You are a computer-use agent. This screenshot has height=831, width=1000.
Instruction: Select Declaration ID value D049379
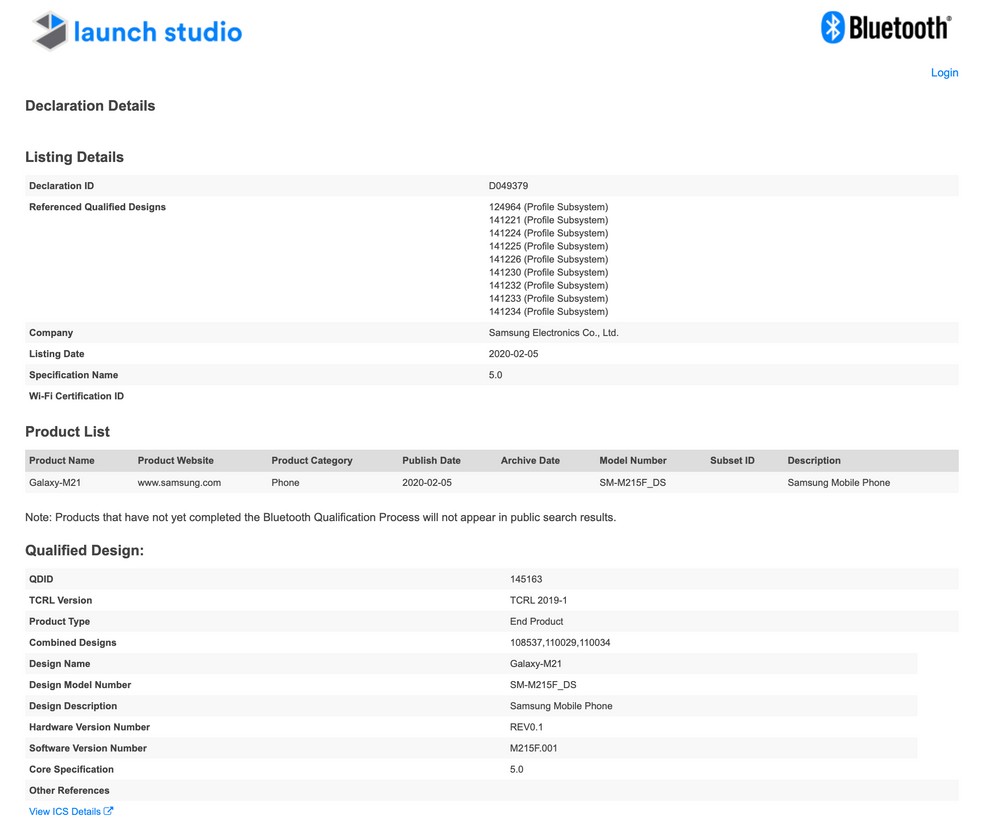tap(508, 186)
